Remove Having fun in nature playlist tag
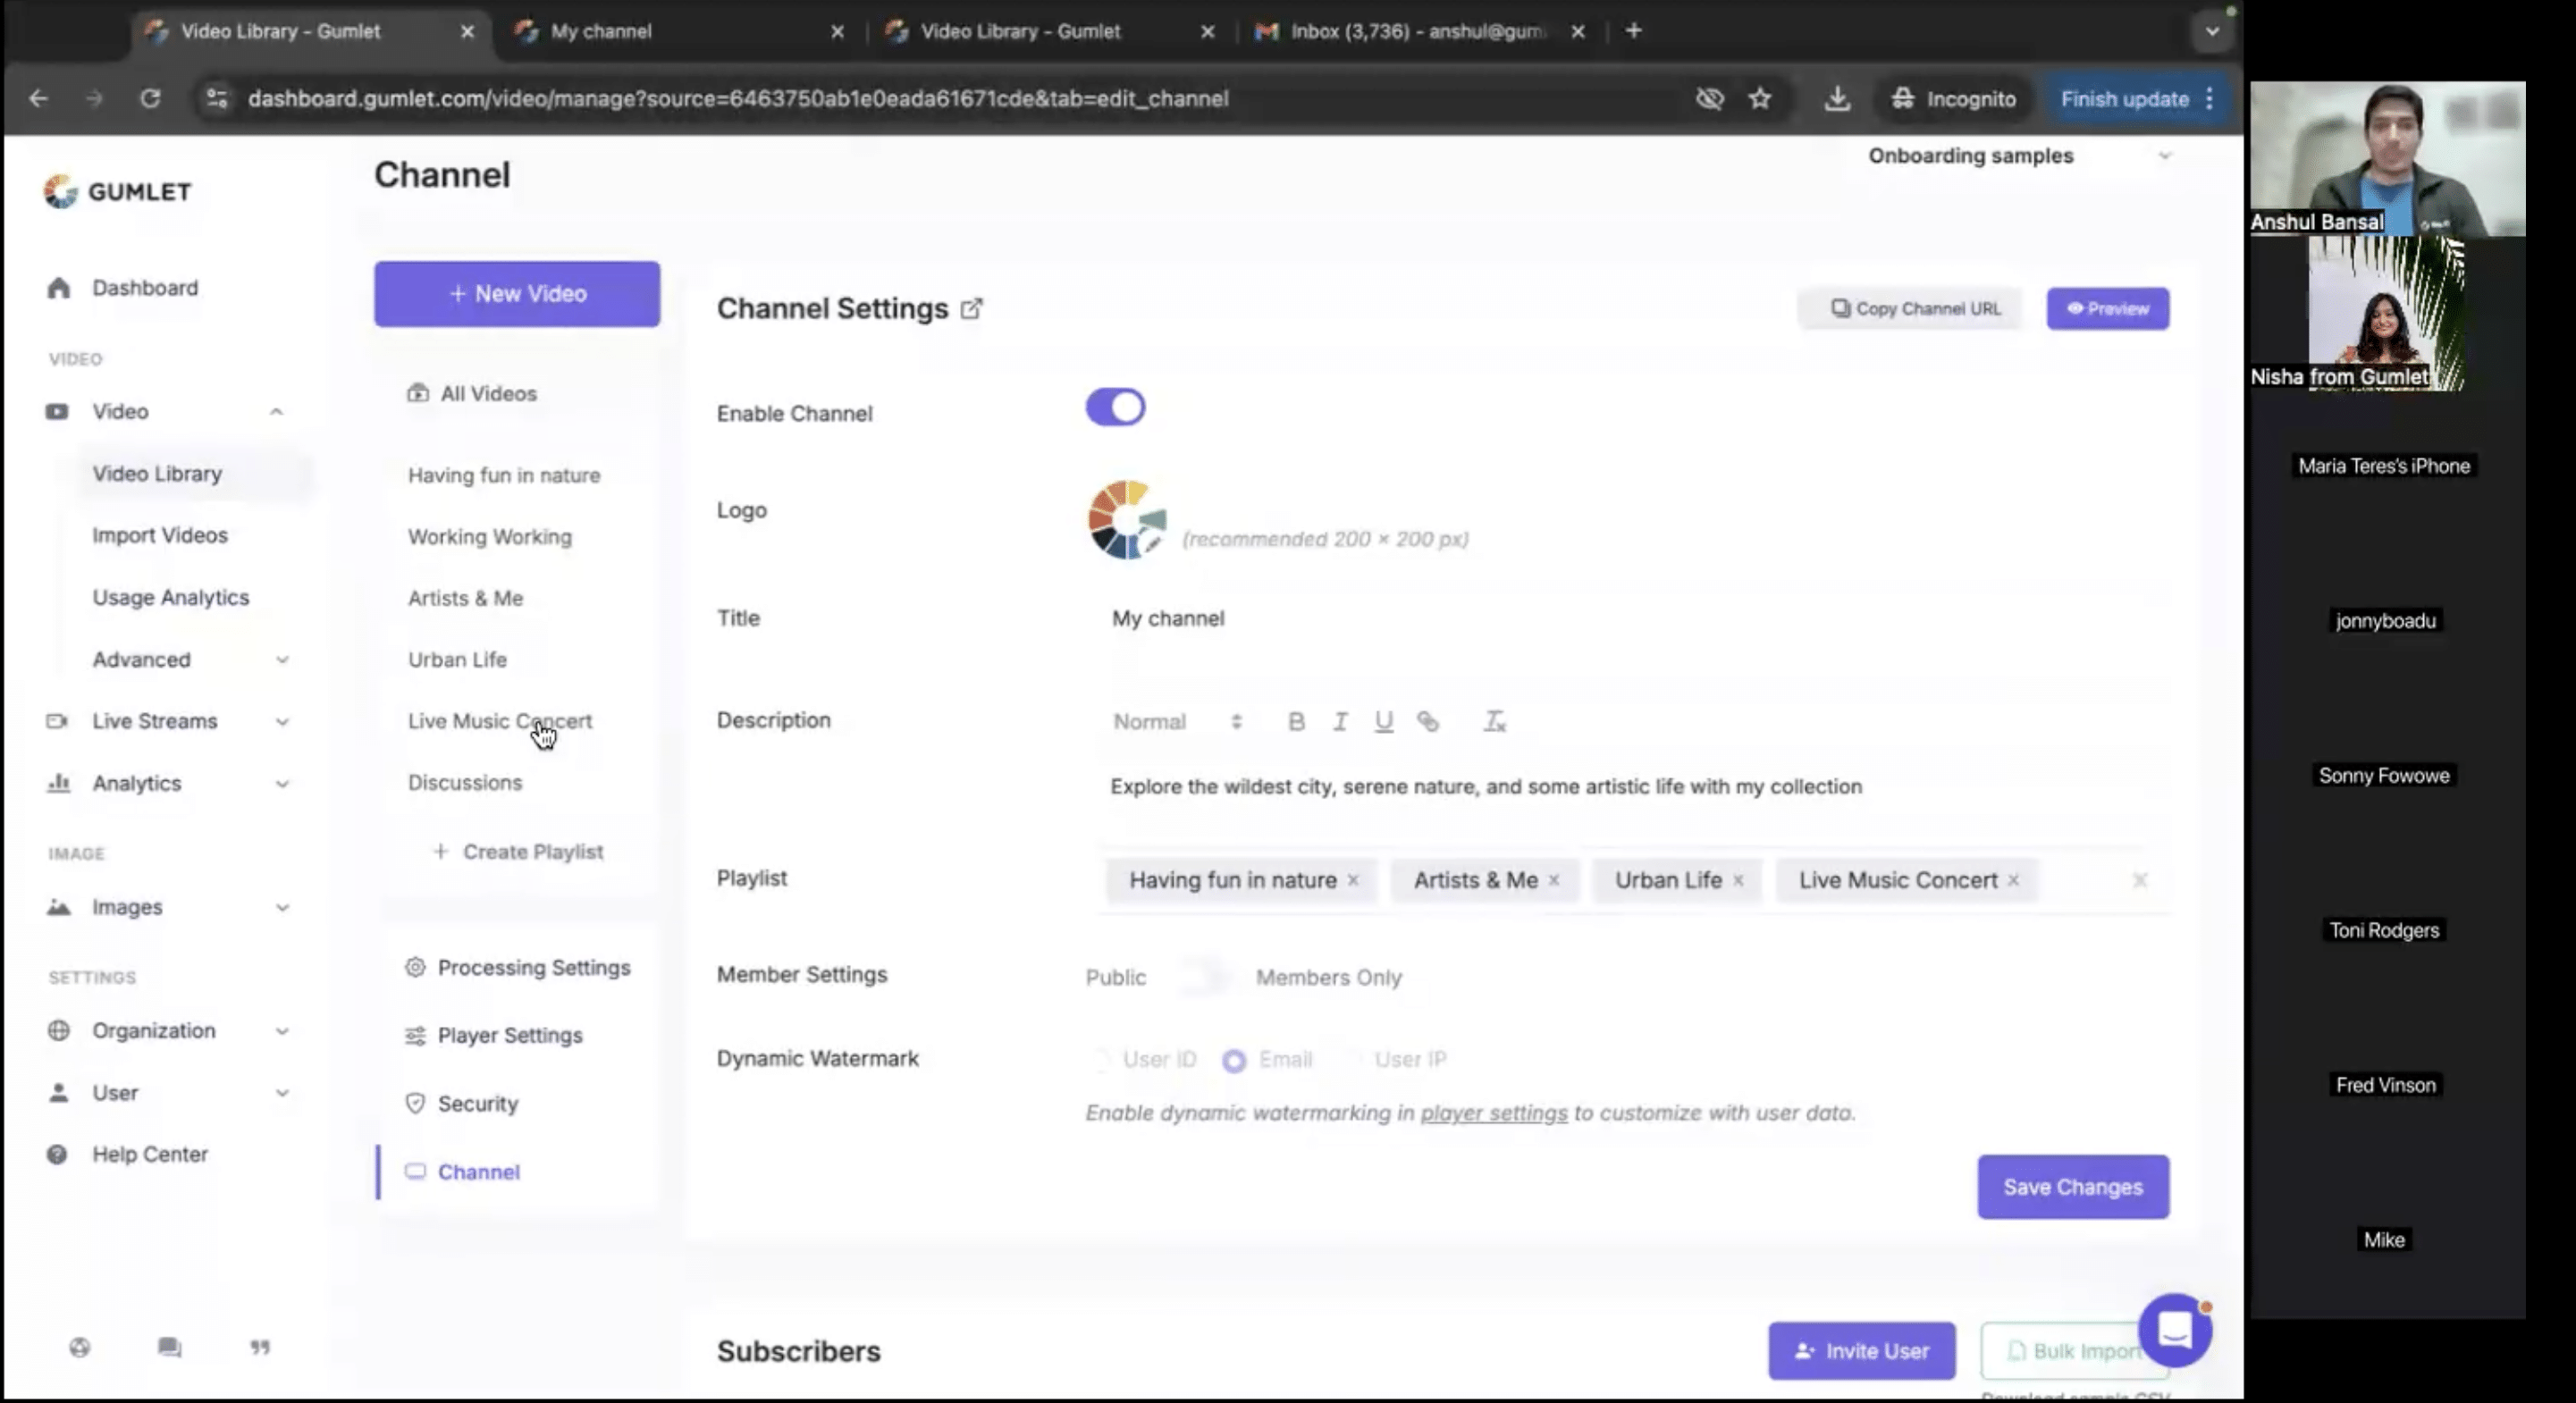 1353,880
